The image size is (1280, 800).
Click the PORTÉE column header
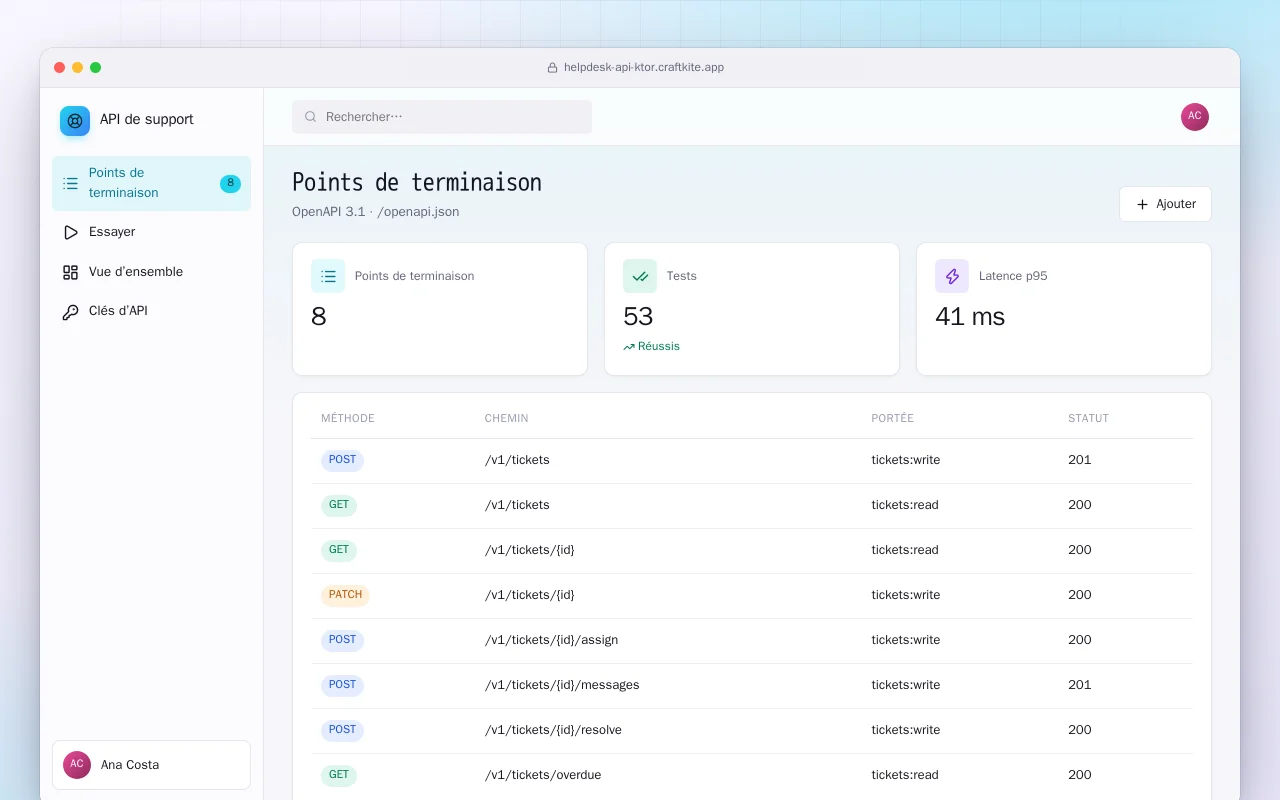(893, 418)
